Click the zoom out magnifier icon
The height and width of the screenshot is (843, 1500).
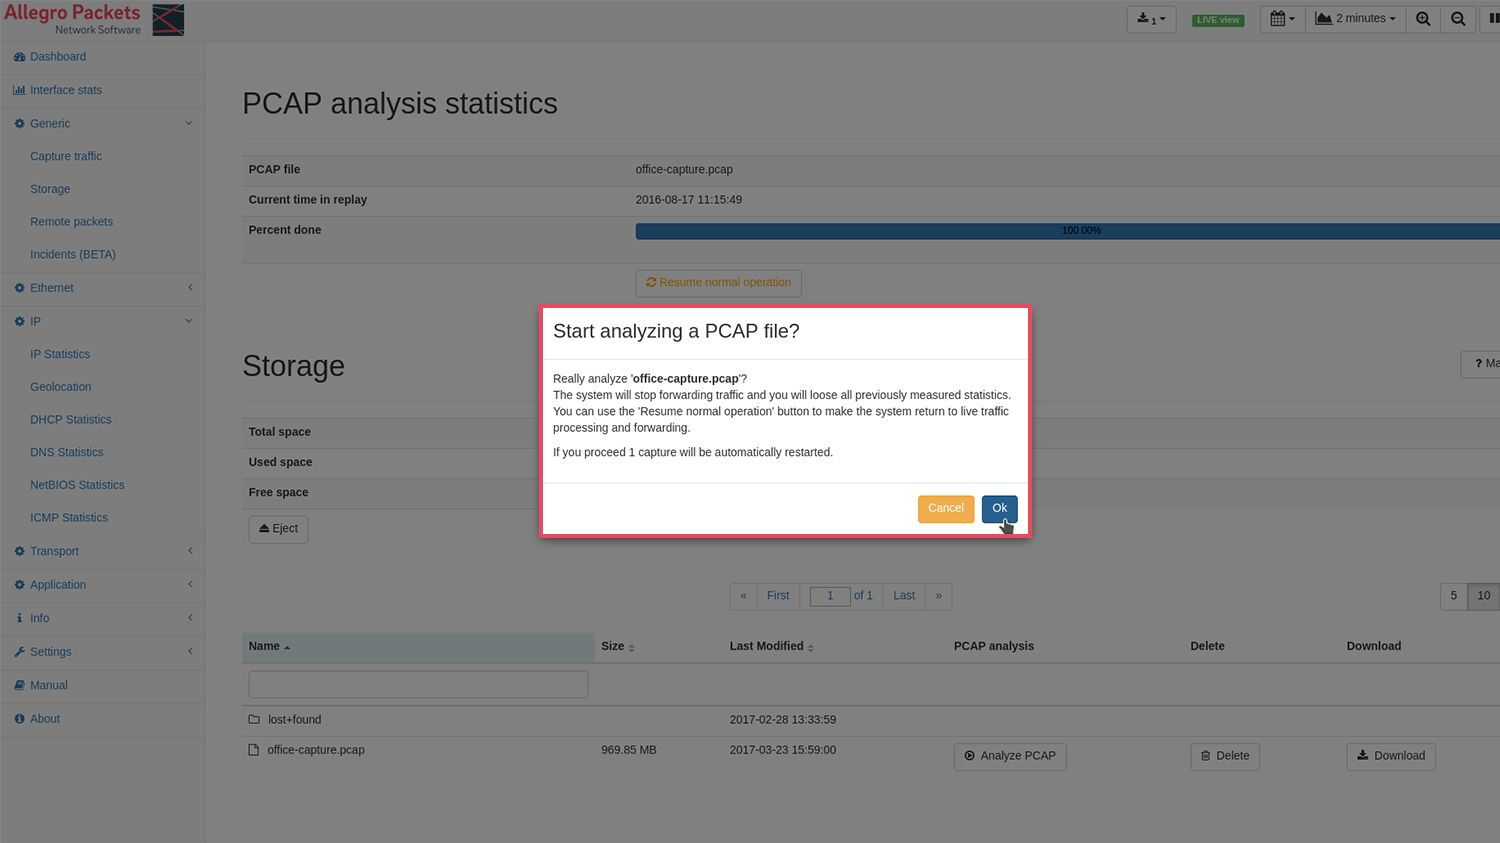(x=1458, y=19)
